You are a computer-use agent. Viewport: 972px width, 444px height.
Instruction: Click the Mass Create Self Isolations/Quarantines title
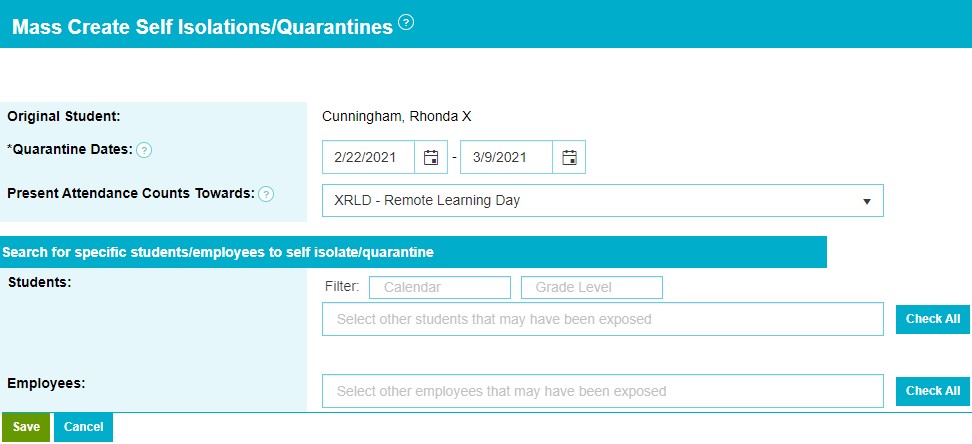[x=202, y=27]
